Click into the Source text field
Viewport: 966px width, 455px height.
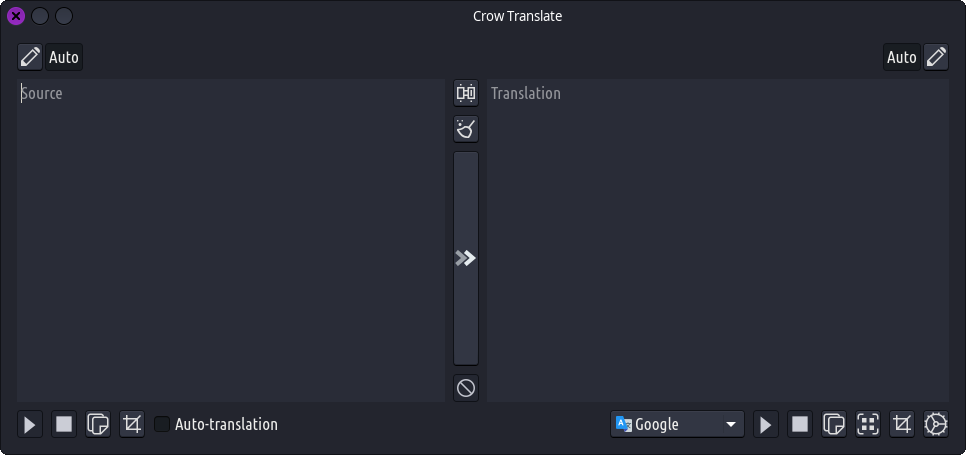(230, 240)
